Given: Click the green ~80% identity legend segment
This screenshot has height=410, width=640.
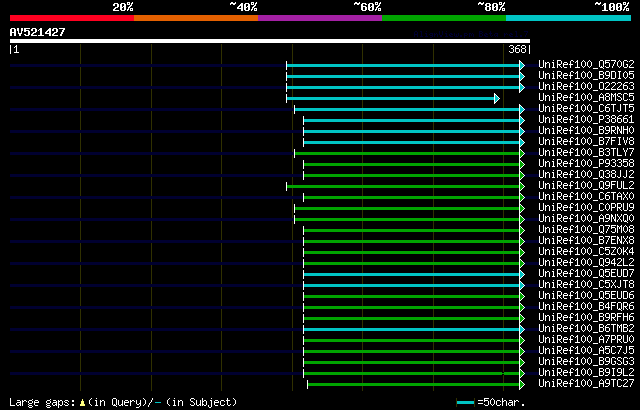Looking at the screenshot, I should [444, 18].
